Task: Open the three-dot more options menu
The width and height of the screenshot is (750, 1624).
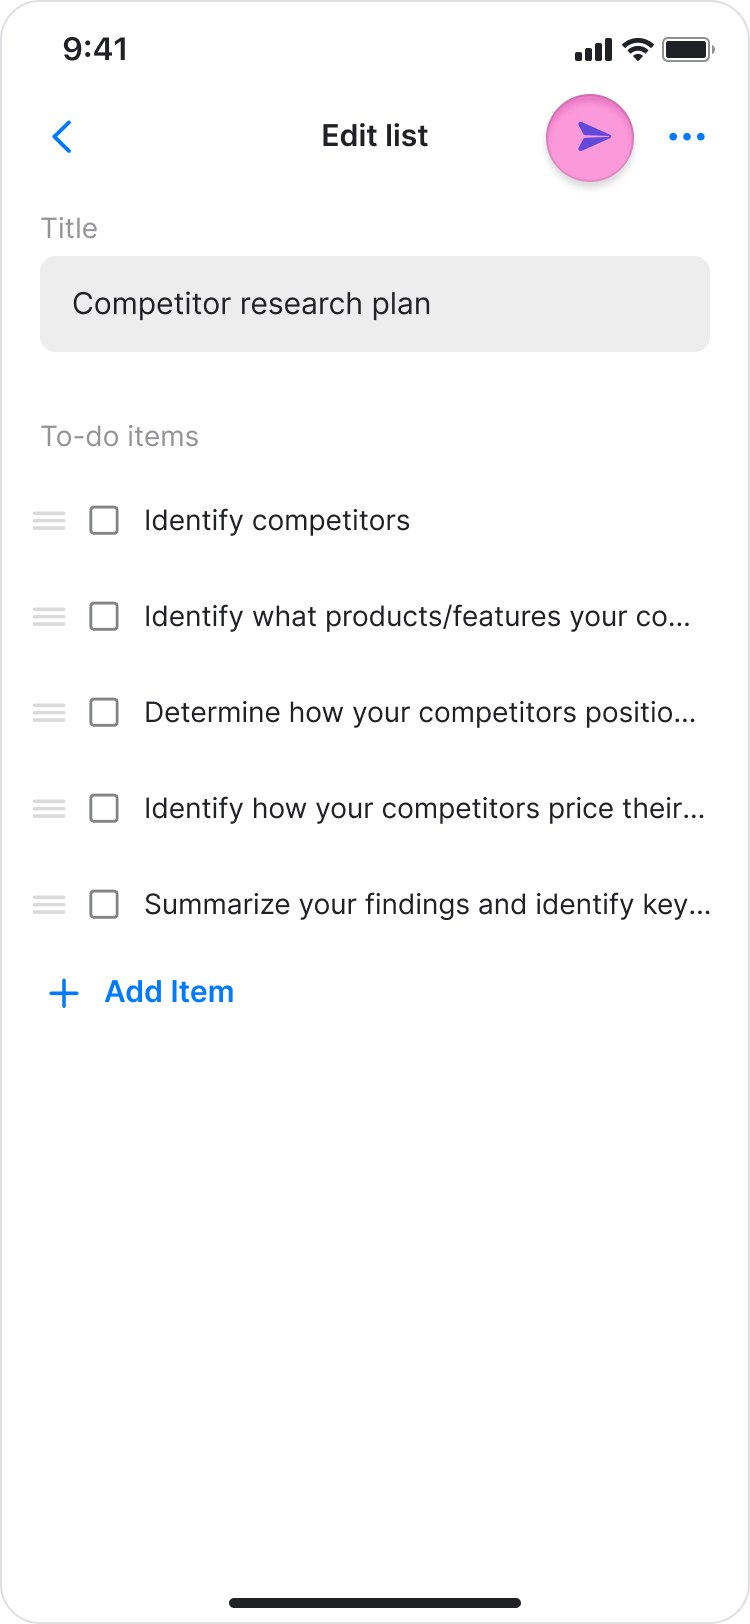Action: [687, 137]
